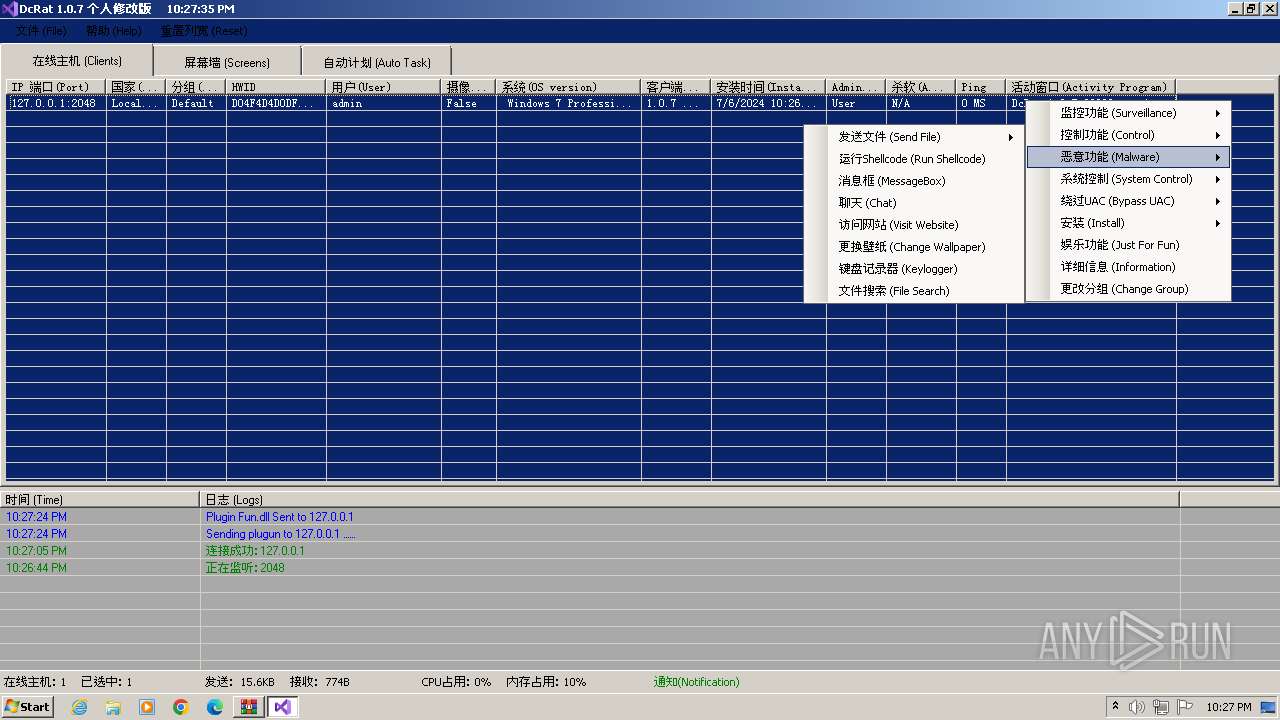Select the DcRat taskbar button
Screen dimensions: 1280x720
coord(282,707)
